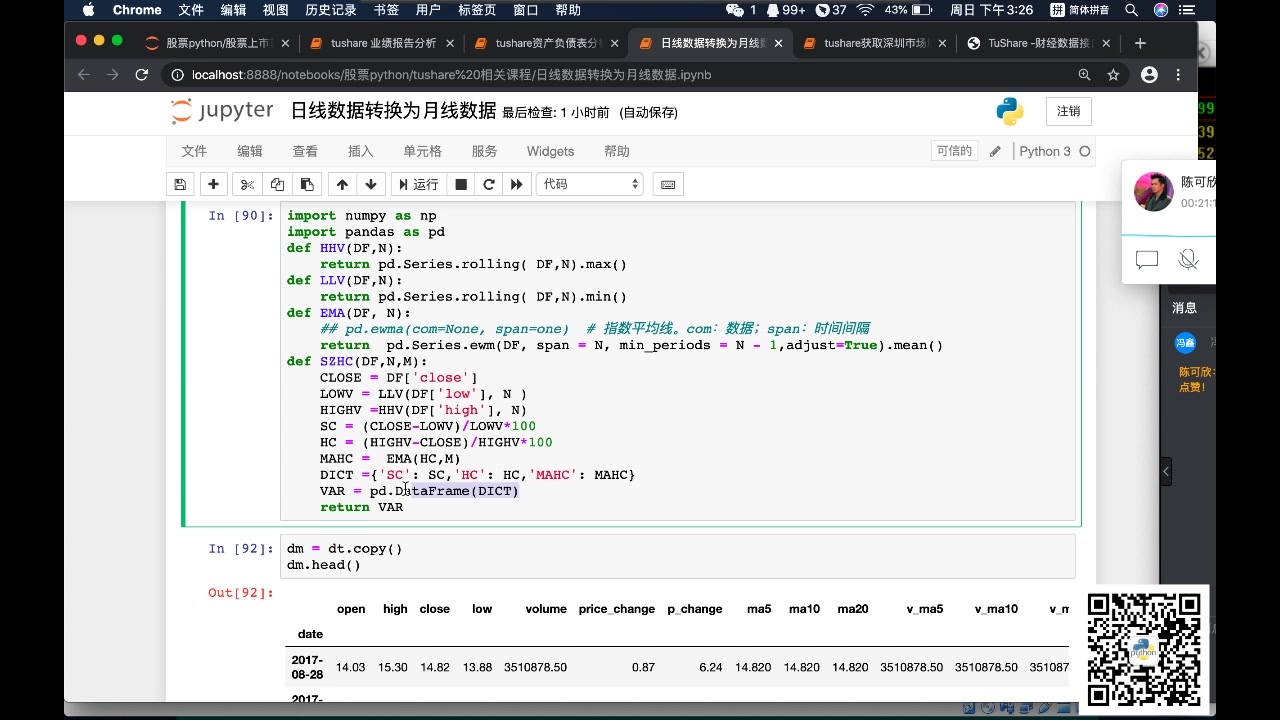1280x720 pixels.
Task: Run the cell with 运行 button
Action: (418, 184)
